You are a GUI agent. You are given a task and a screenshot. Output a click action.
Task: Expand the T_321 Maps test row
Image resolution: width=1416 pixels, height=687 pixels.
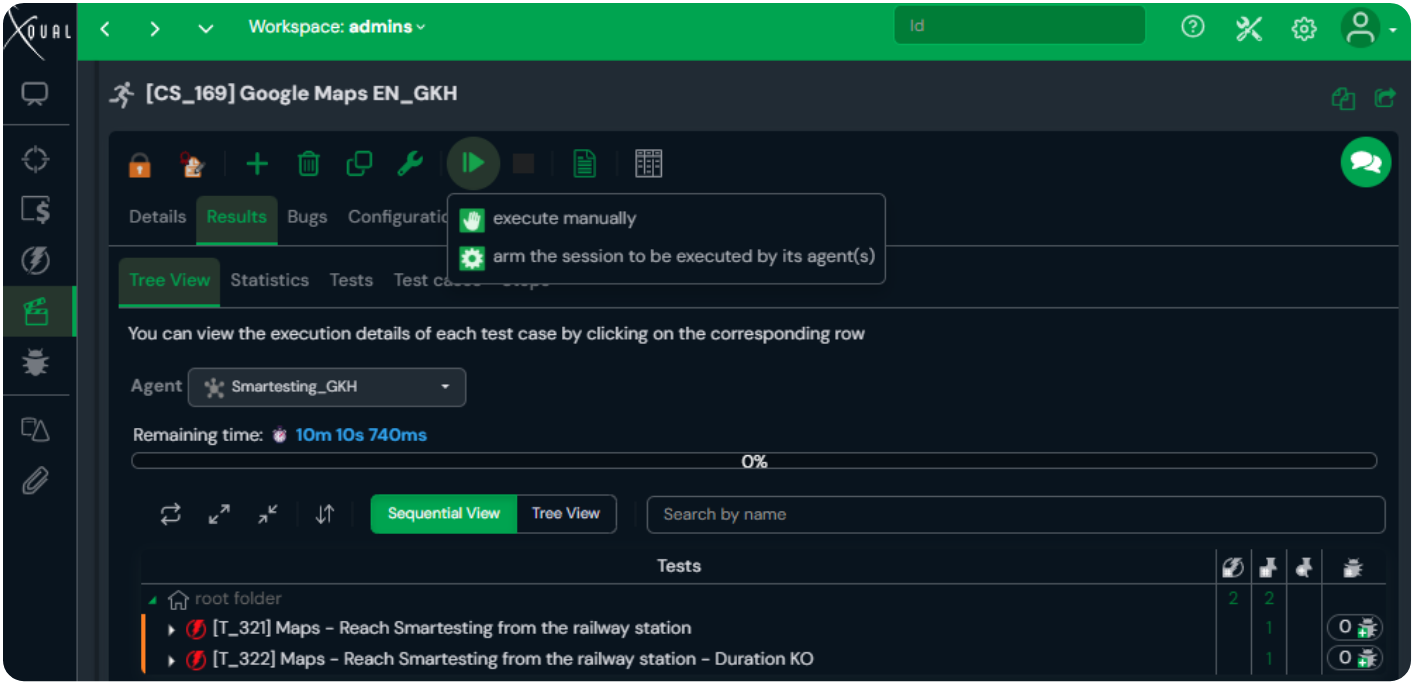[x=172, y=630]
